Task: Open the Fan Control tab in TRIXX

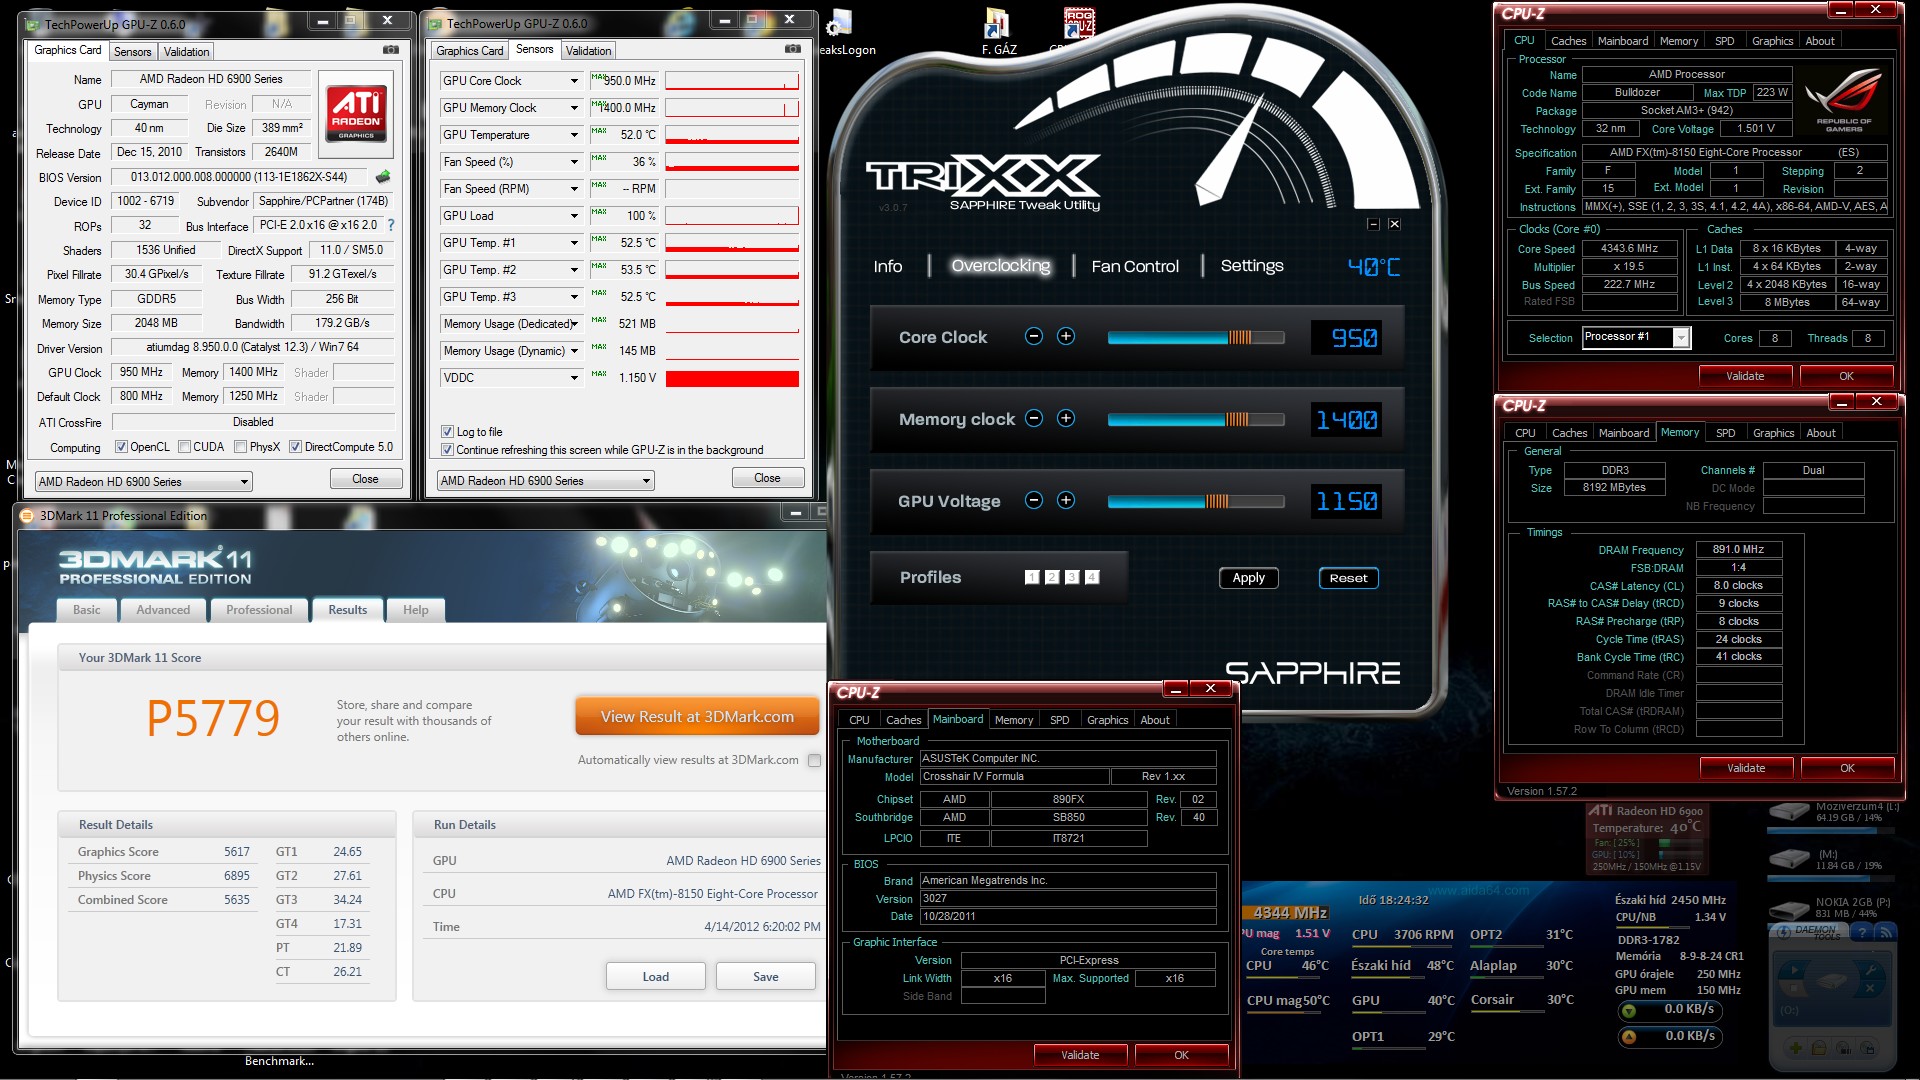Action: tap(1135, 266)
